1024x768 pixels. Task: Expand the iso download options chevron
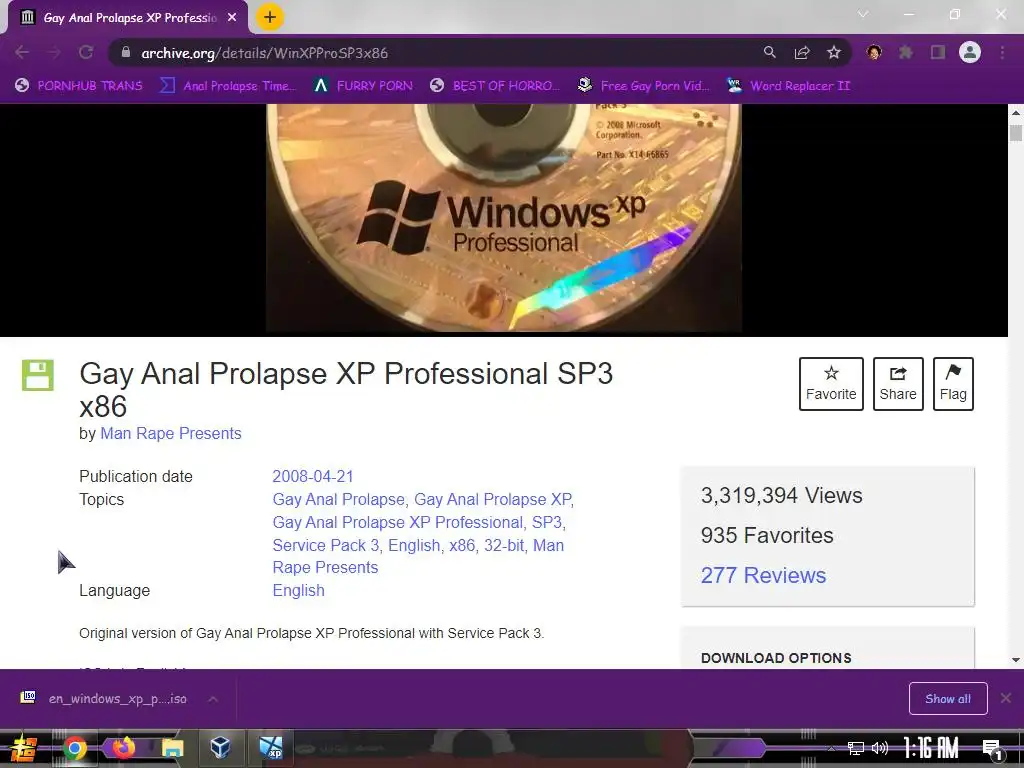pos(213,699)
